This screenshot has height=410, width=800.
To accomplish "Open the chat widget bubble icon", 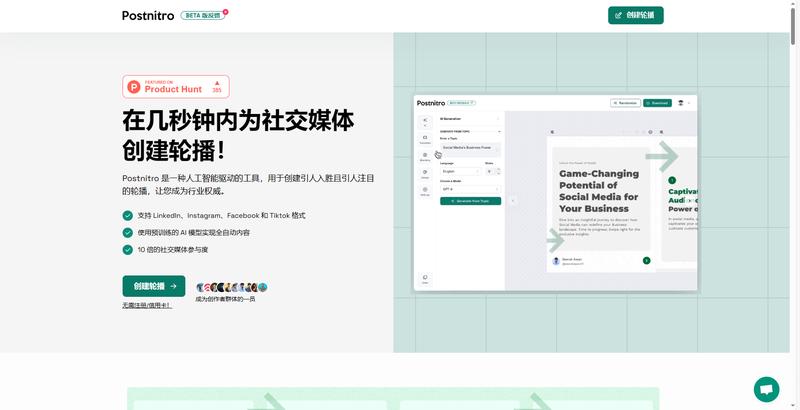I will [x=766, y=390].
